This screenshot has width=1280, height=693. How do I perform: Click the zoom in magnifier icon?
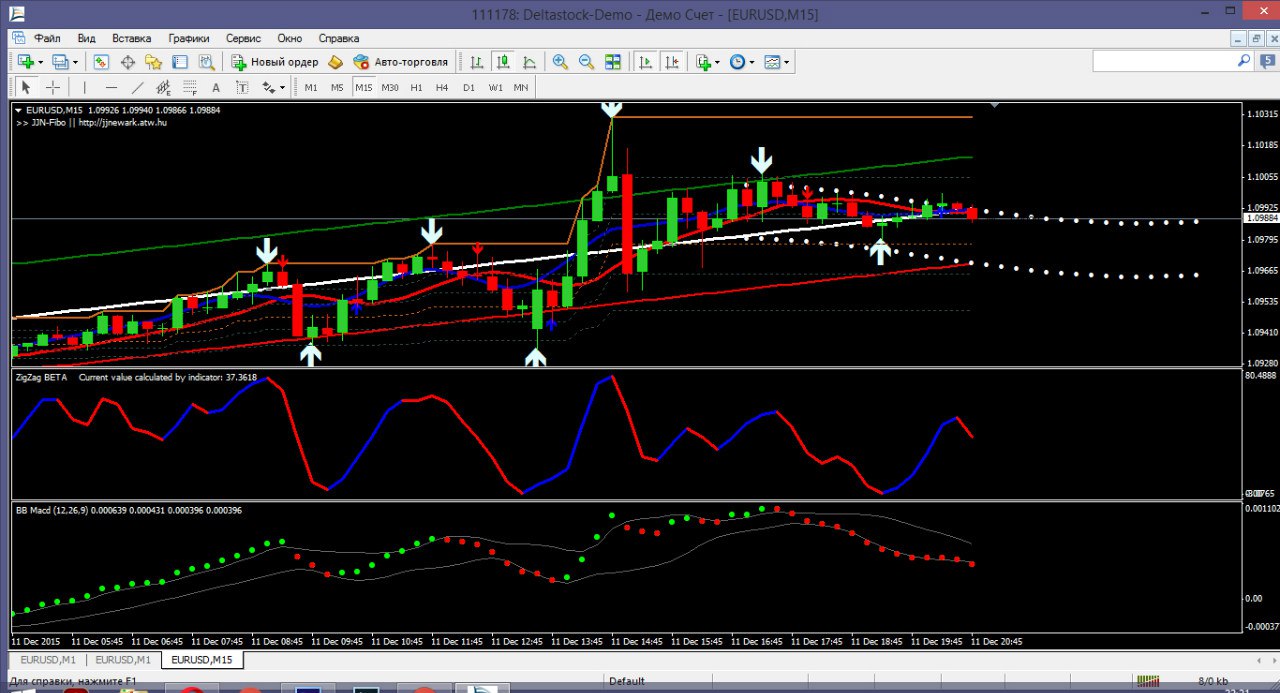560,62
